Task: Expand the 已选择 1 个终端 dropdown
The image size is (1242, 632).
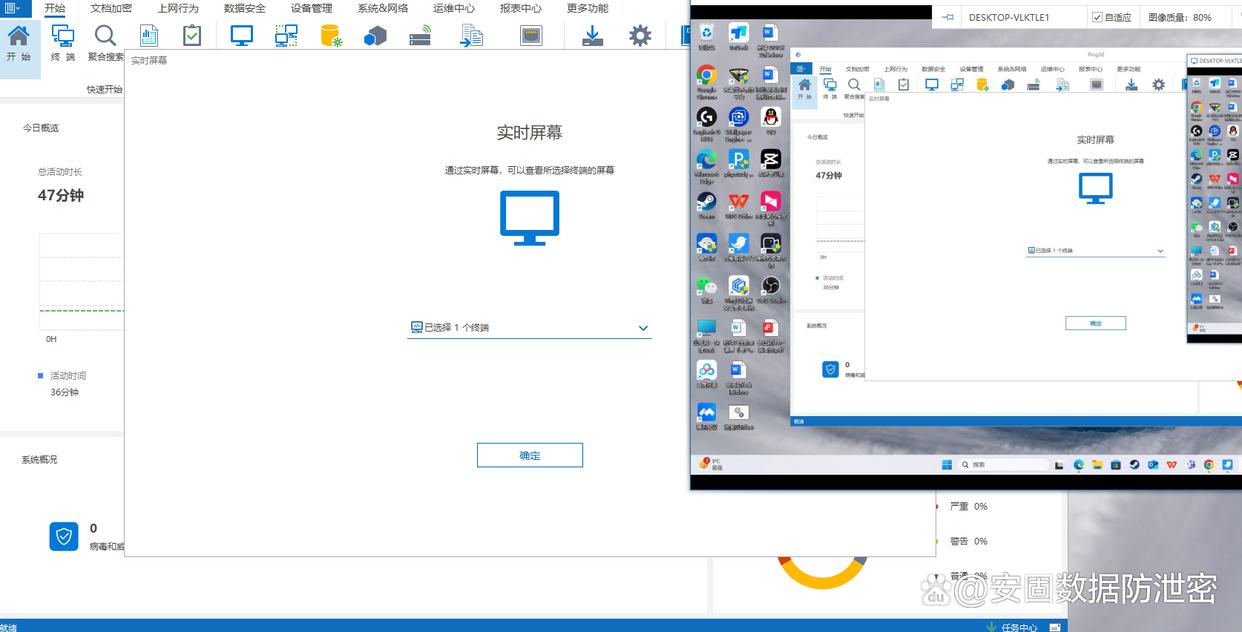Action: coord(643,328)
